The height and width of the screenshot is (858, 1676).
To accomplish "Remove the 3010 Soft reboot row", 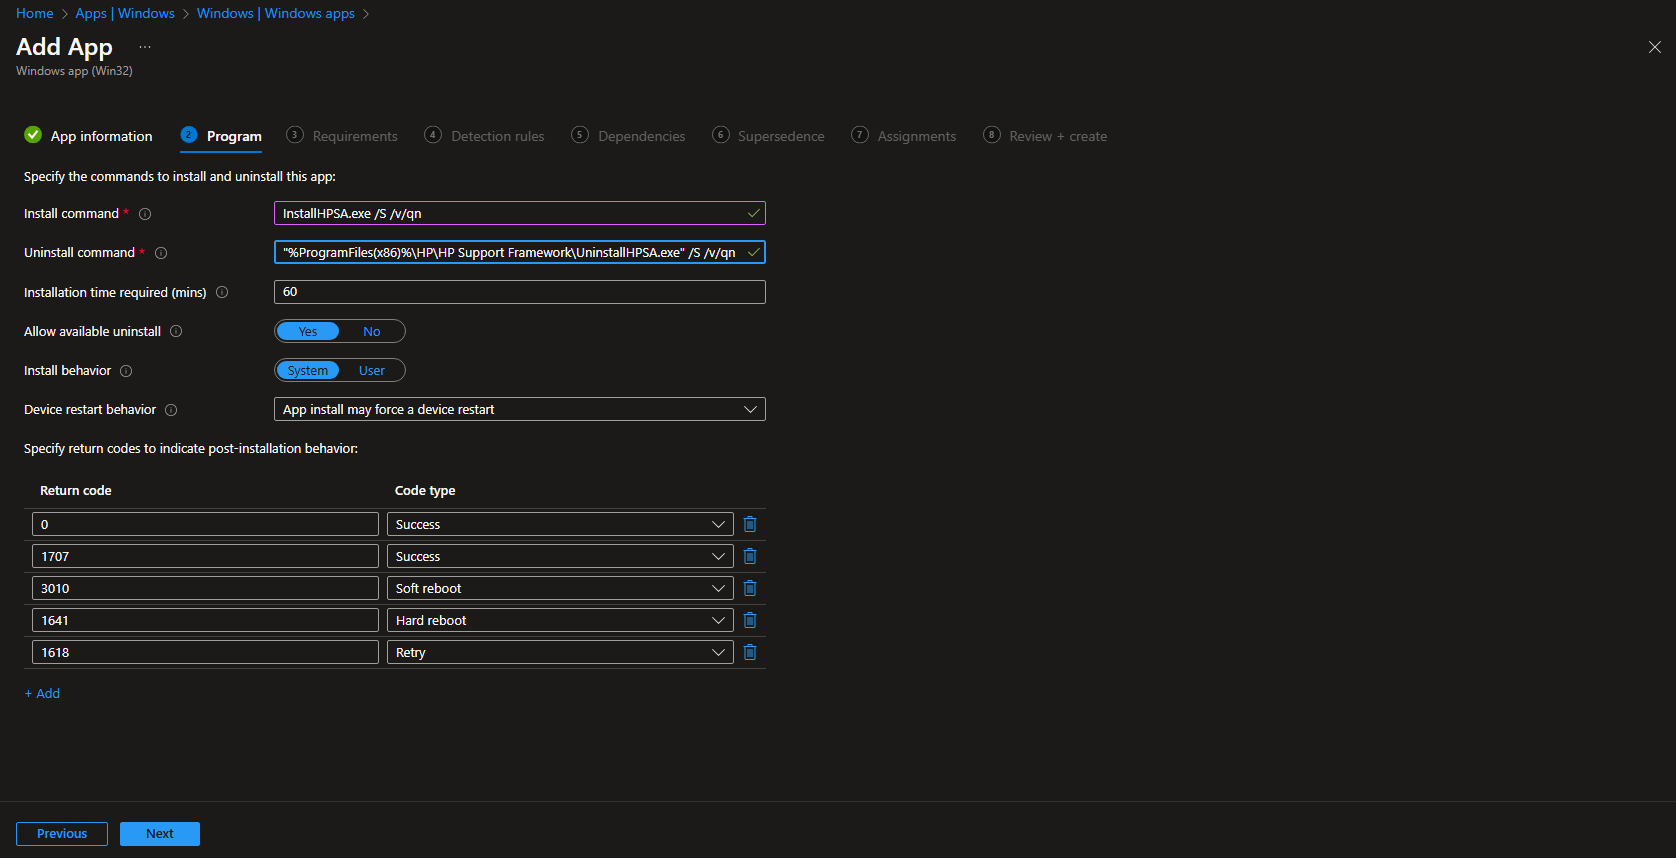I will pyautogui.click(x=750, y=588).
